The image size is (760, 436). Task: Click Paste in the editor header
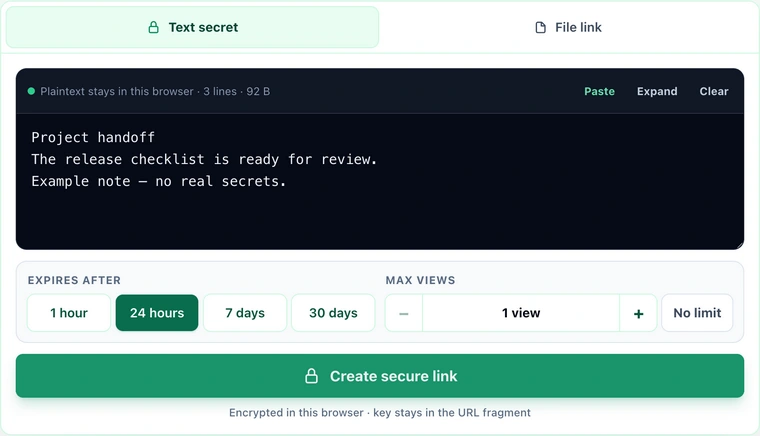[x=599, y=91]
